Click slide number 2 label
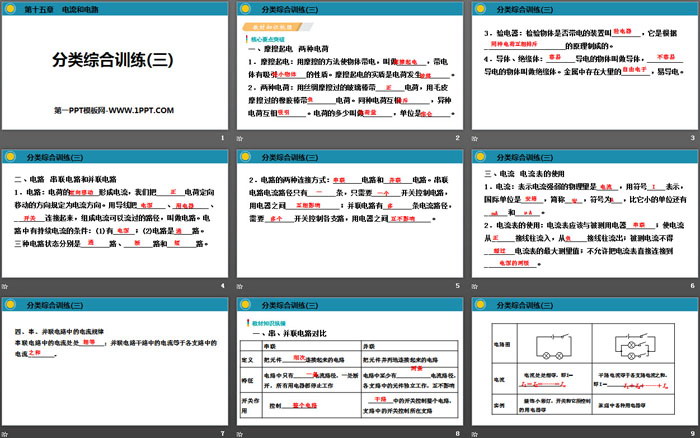Viewport: 700px width, 438px height. click(x=458, y=138)
